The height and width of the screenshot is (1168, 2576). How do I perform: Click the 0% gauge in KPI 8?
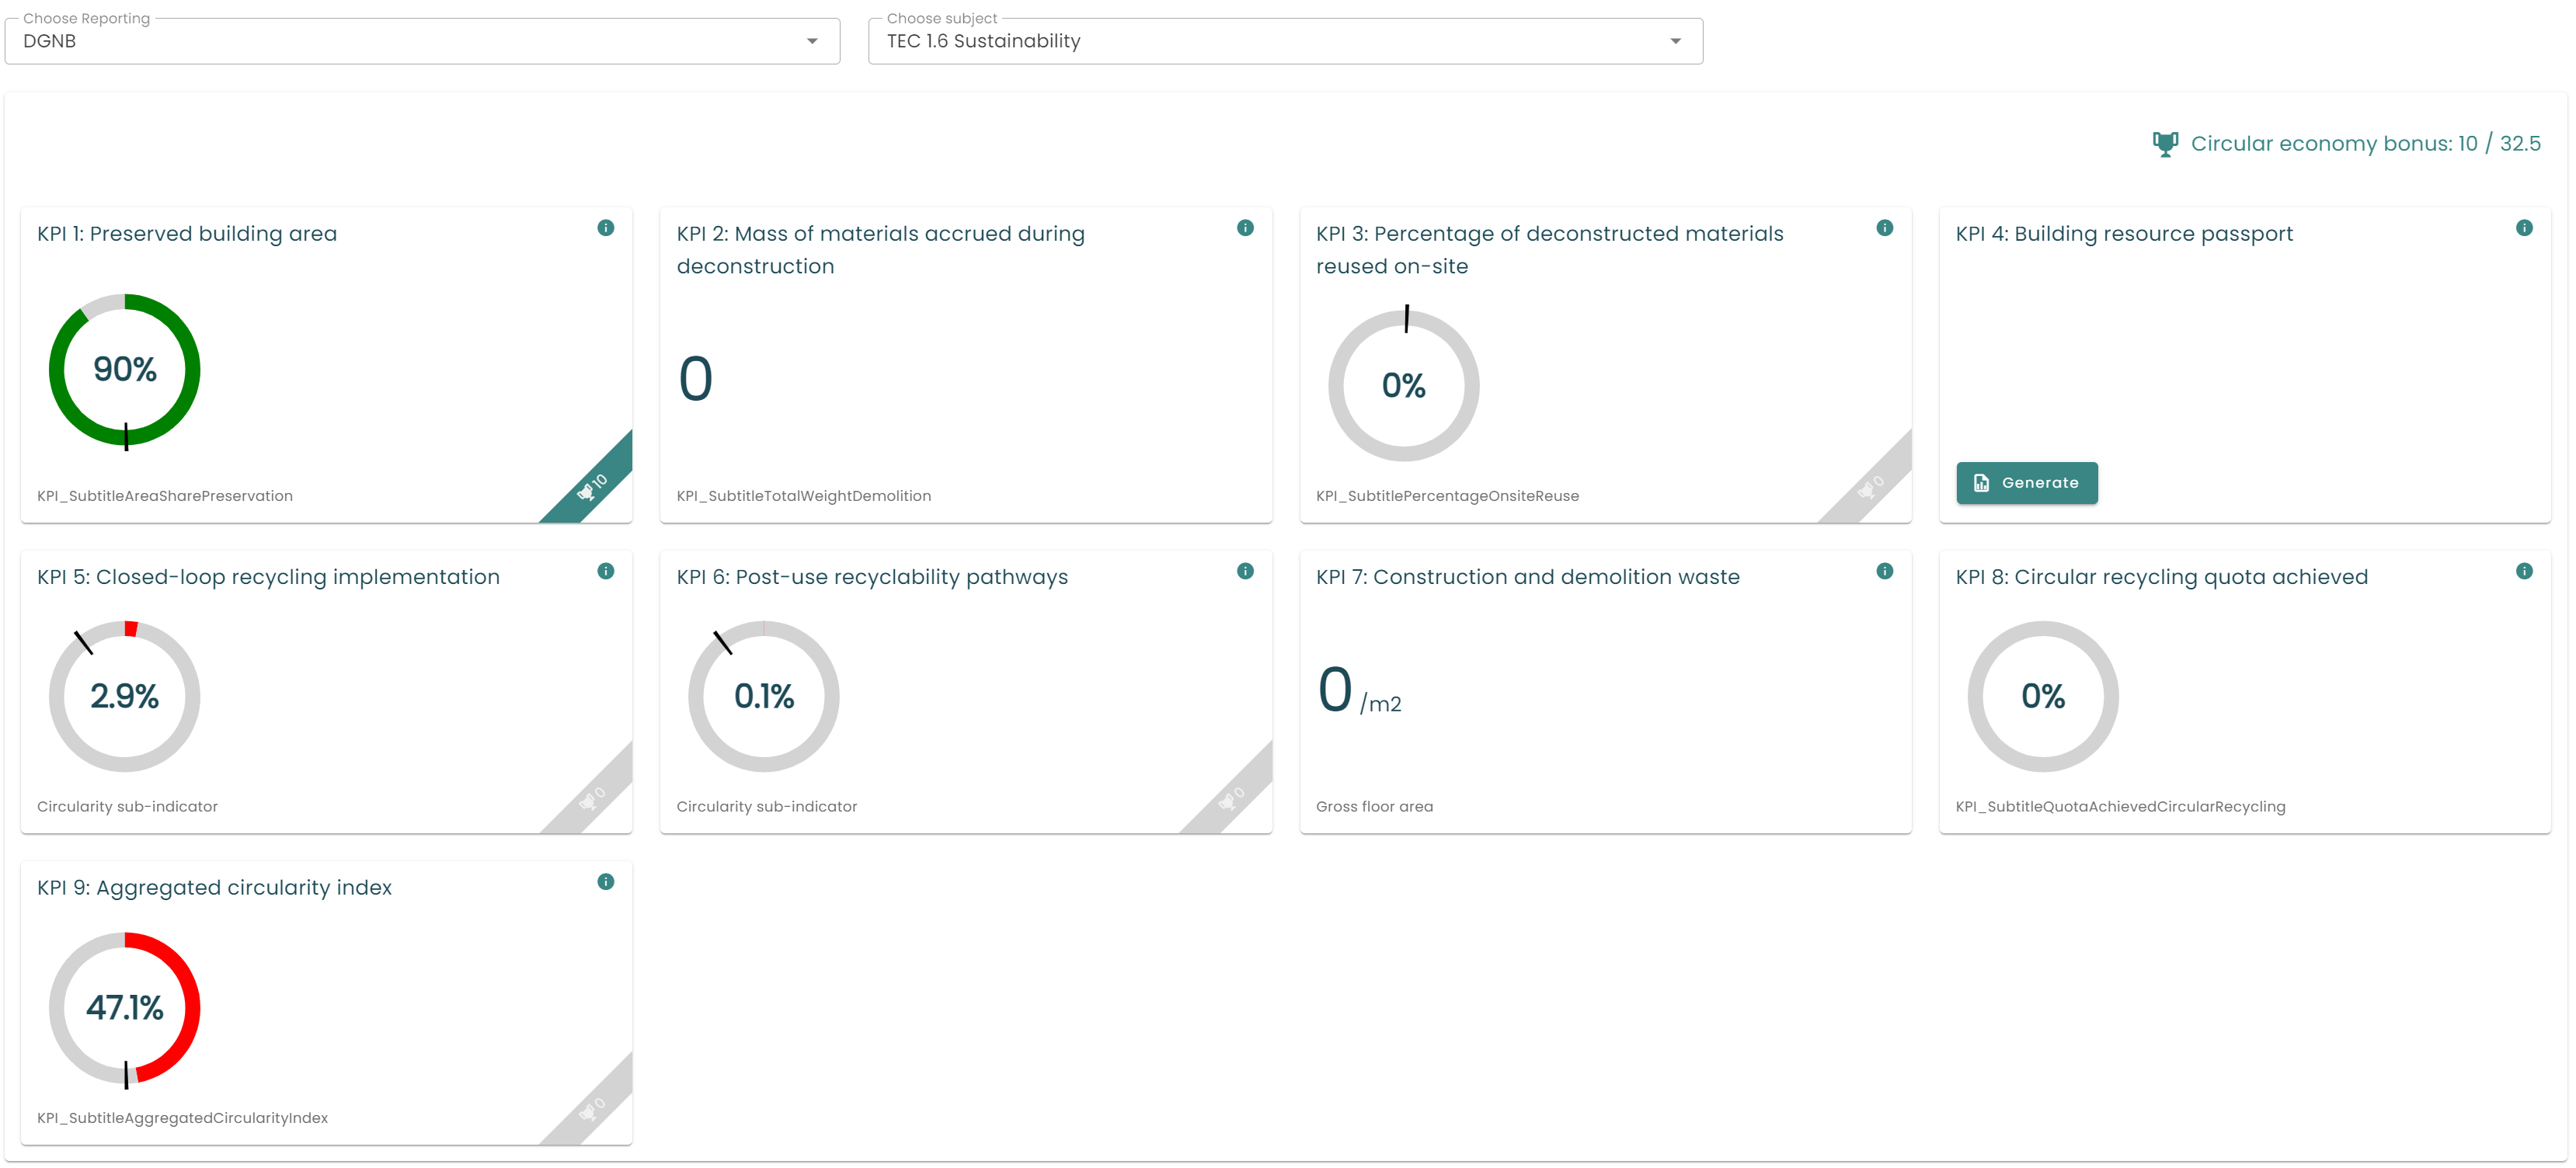(2043, 696)
